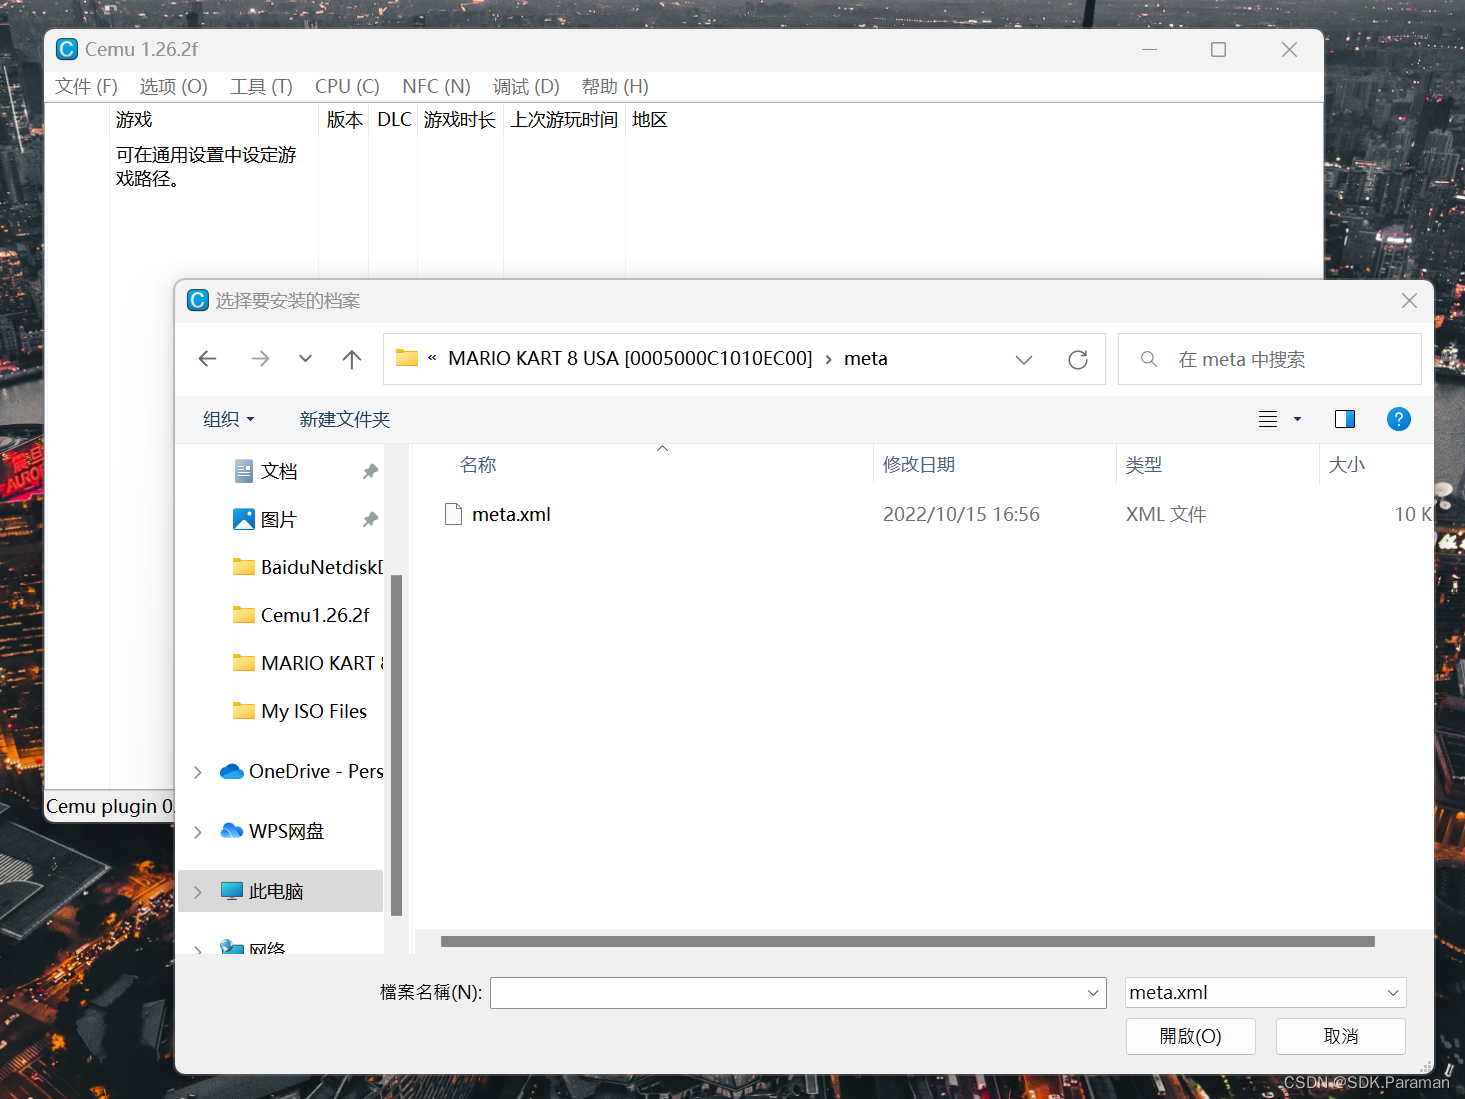This screenshot has width=1465, height=1099.
Task: Expand the address bar history dropdown
Action: click(x=1024, y=359)
